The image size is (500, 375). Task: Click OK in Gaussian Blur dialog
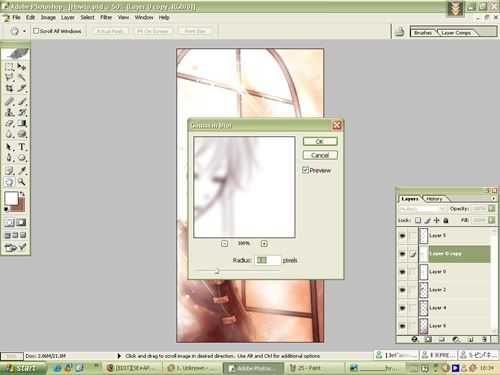click(x=320, y=141)
